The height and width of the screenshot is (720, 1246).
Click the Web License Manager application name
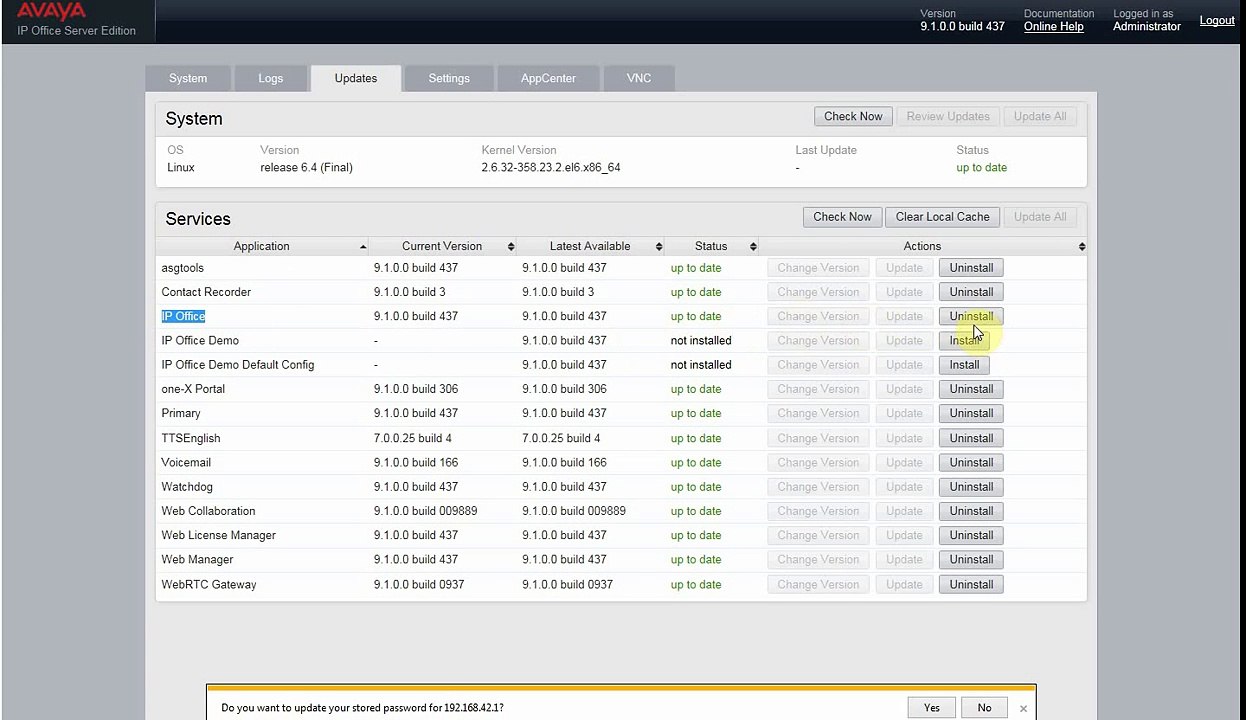click(218, 535)
